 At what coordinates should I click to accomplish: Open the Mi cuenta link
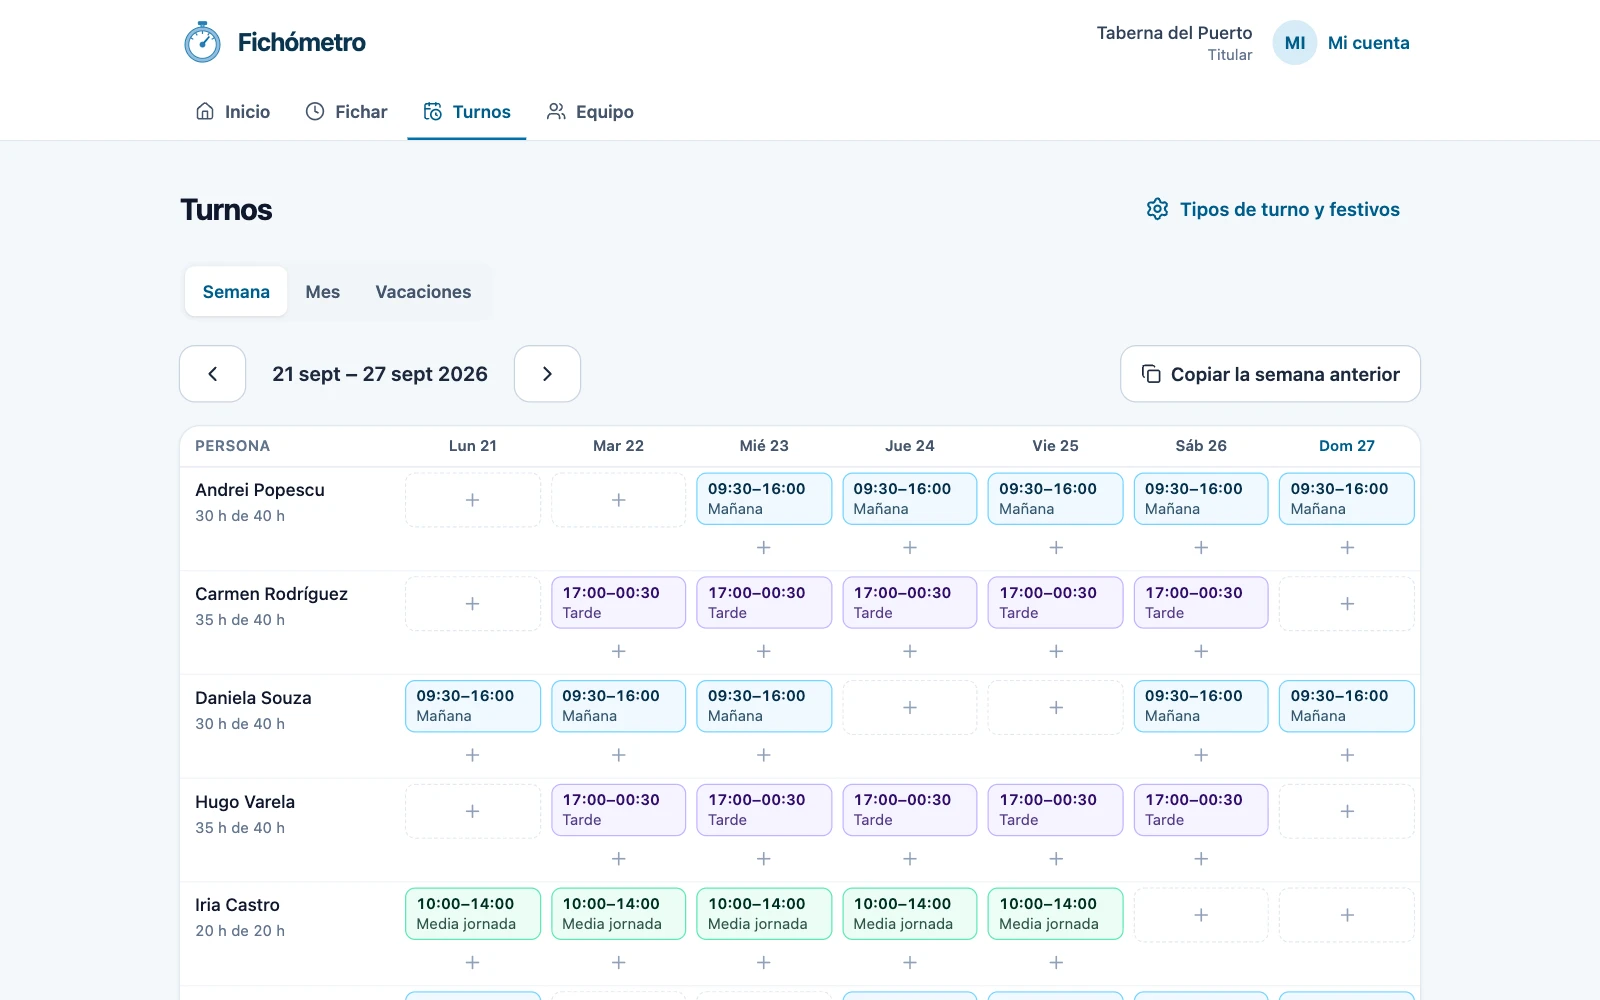click(x=1369, y=43)
